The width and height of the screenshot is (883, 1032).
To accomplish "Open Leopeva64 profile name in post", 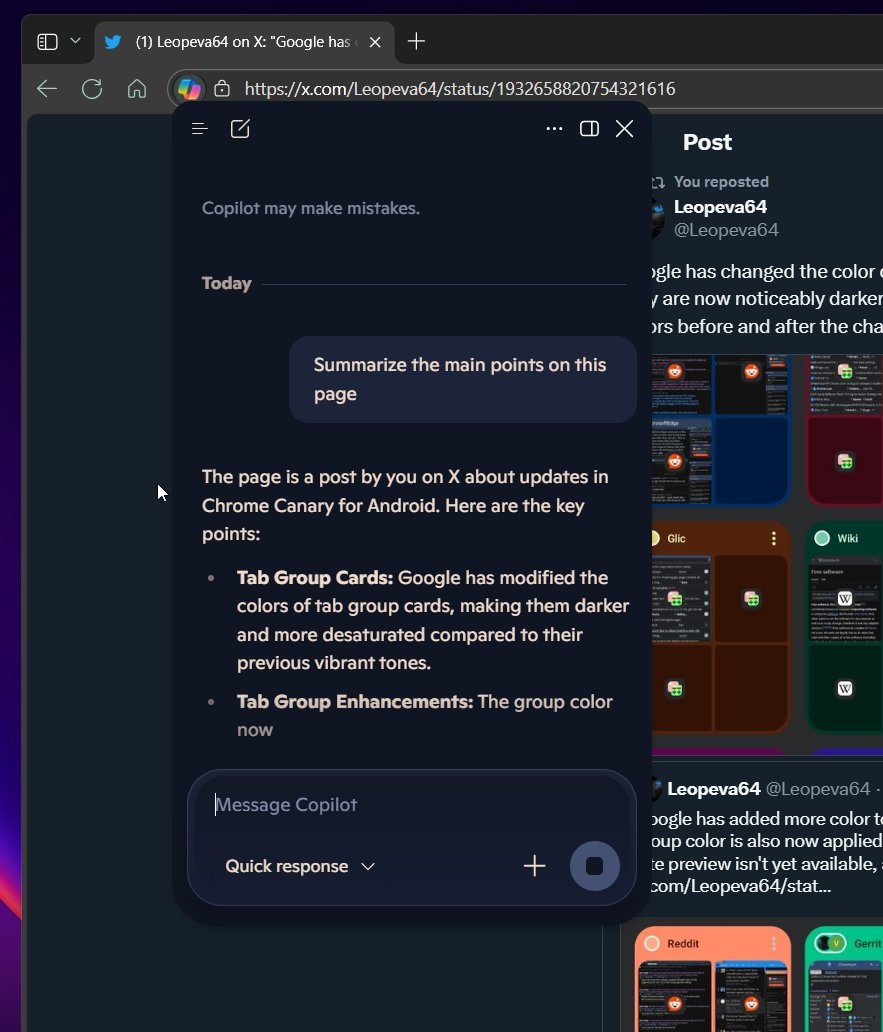I will (x=720, y=207).
